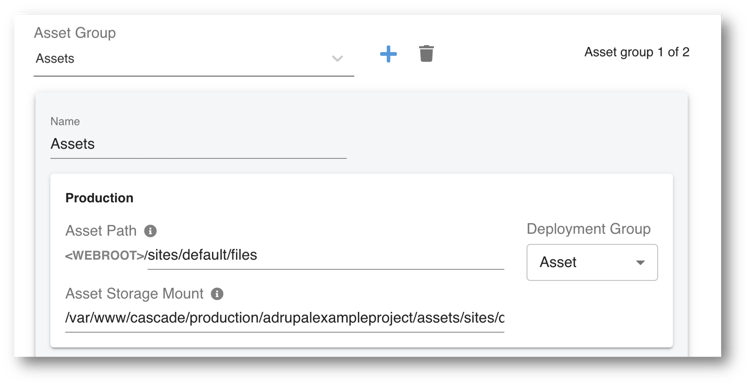750x386 pixels.
Task: Click the Name field label
Action: click(65, 121)
